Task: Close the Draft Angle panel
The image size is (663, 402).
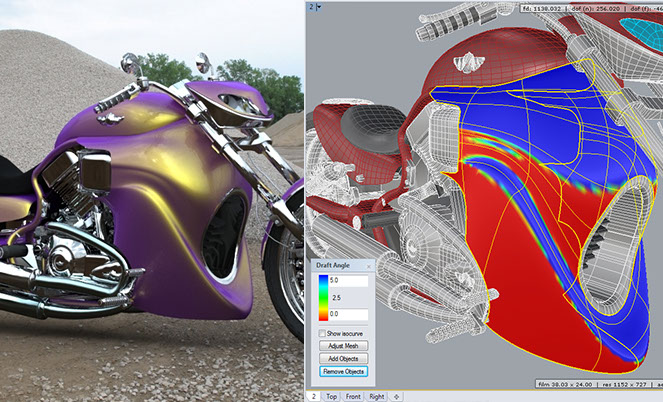Action: tap(368, 265)
